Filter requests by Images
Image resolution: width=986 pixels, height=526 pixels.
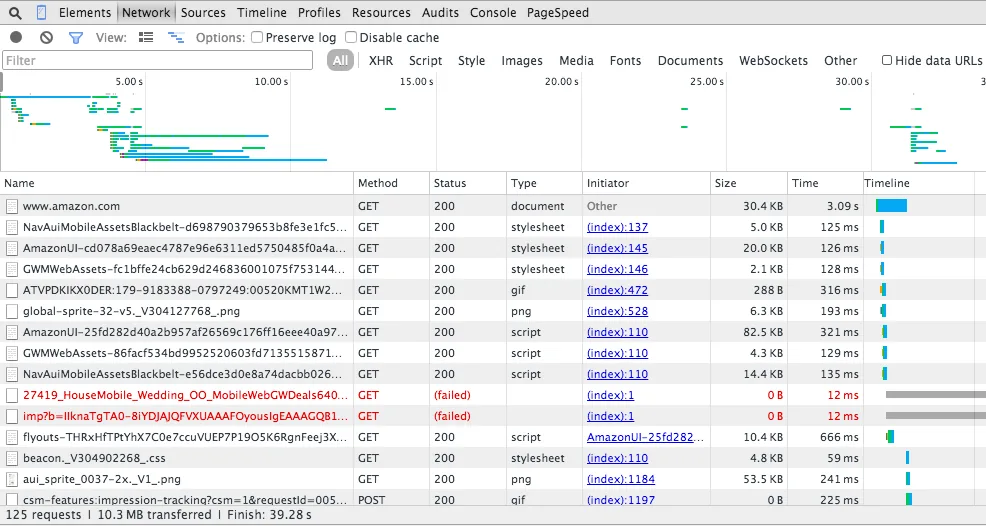tap(522, 60)
